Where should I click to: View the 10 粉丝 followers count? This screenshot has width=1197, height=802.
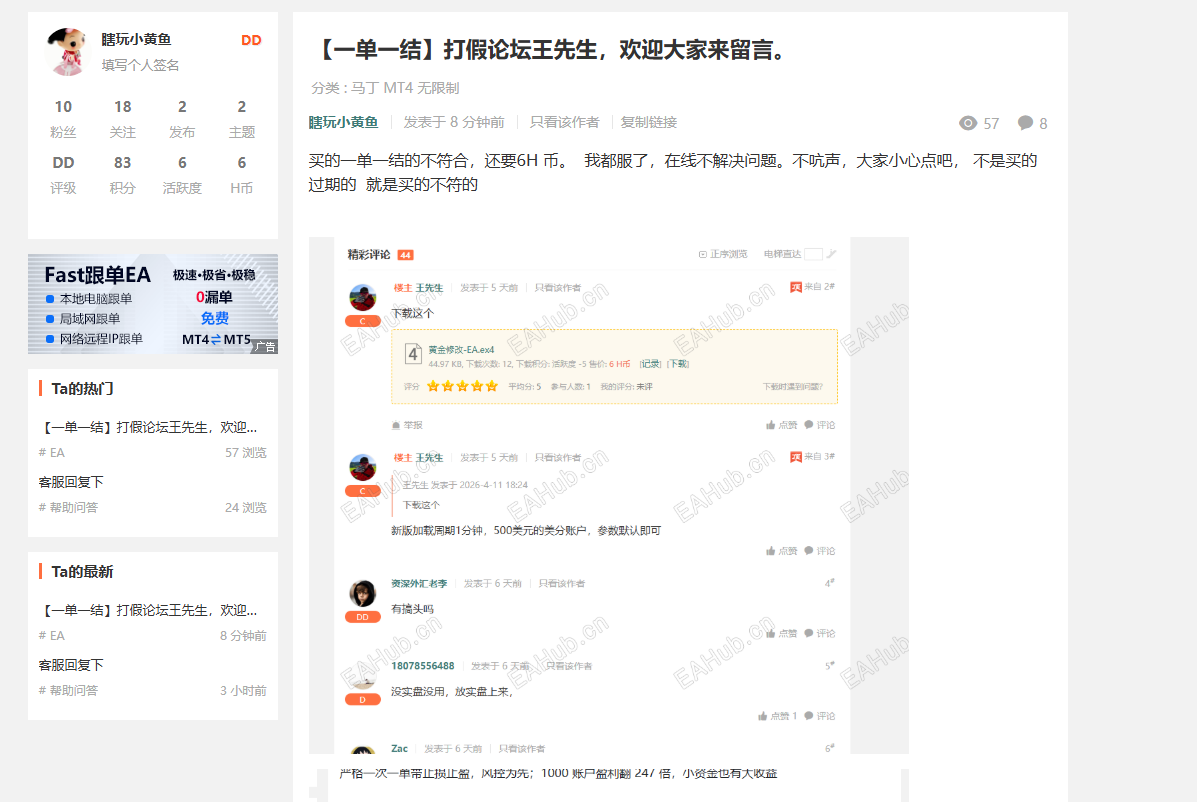(63, 119)
